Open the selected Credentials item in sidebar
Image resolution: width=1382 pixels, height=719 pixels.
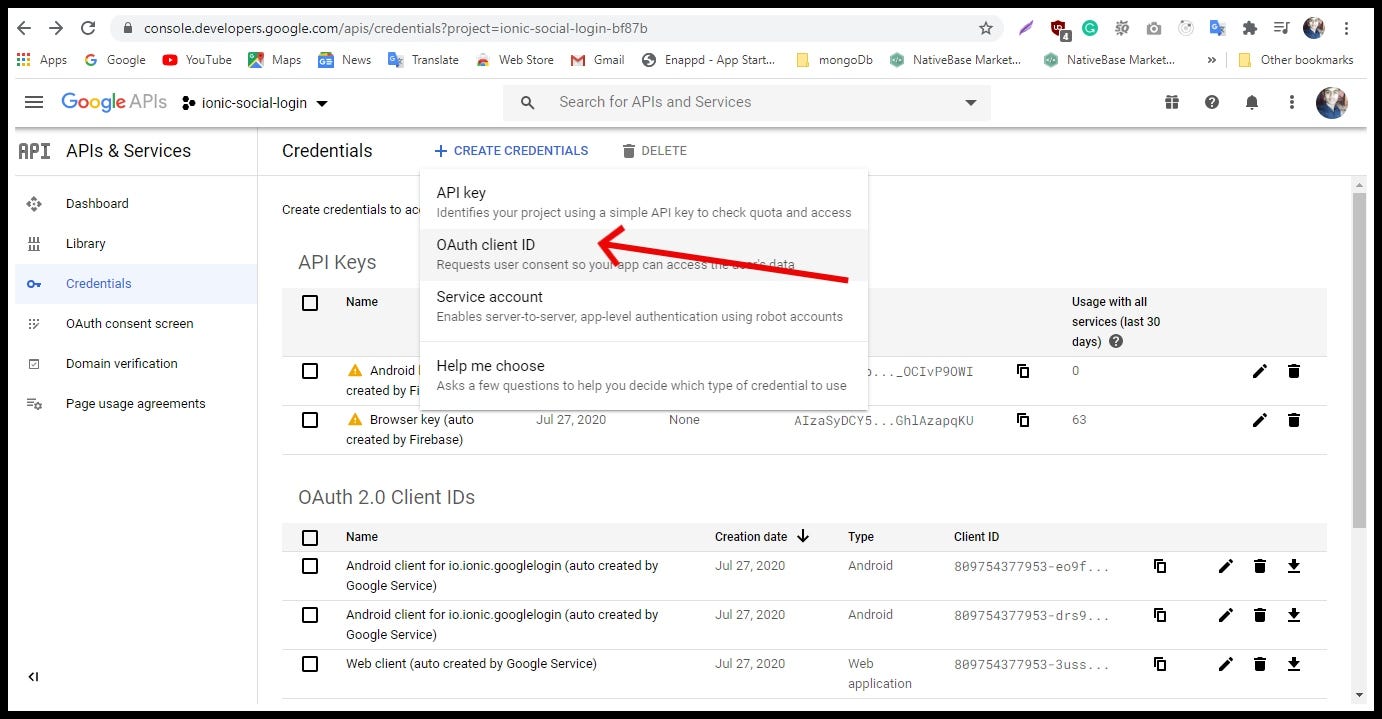(136, 284)
